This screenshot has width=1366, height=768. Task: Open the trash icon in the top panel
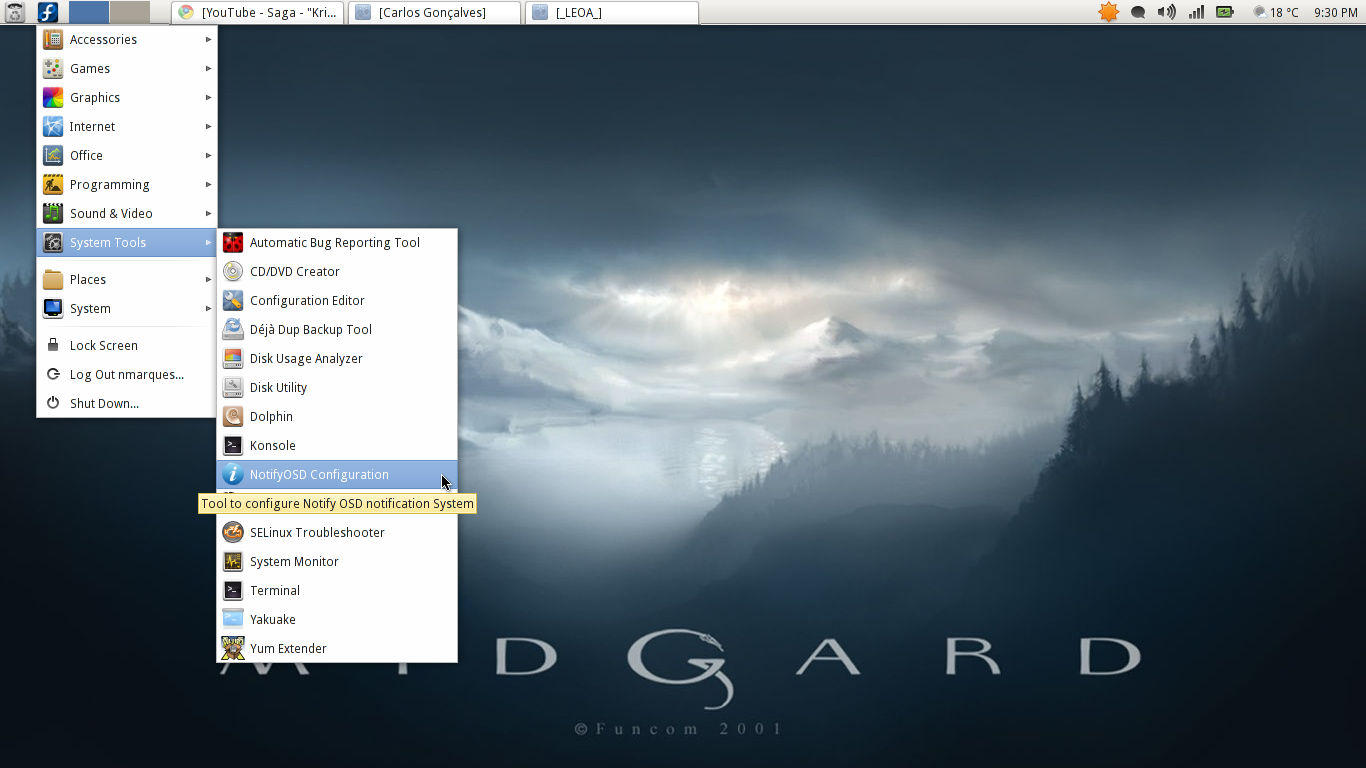coord(15,12)
